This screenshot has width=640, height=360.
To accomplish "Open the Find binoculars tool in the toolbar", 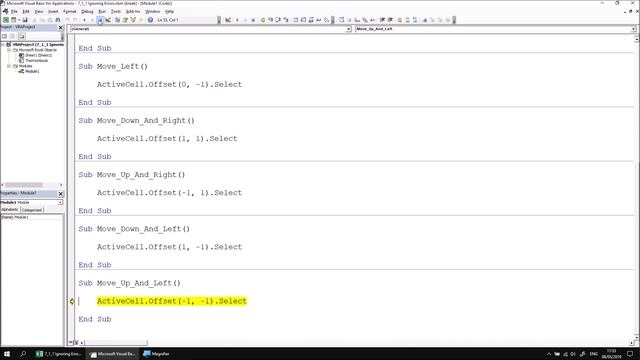I will [58, 20].
